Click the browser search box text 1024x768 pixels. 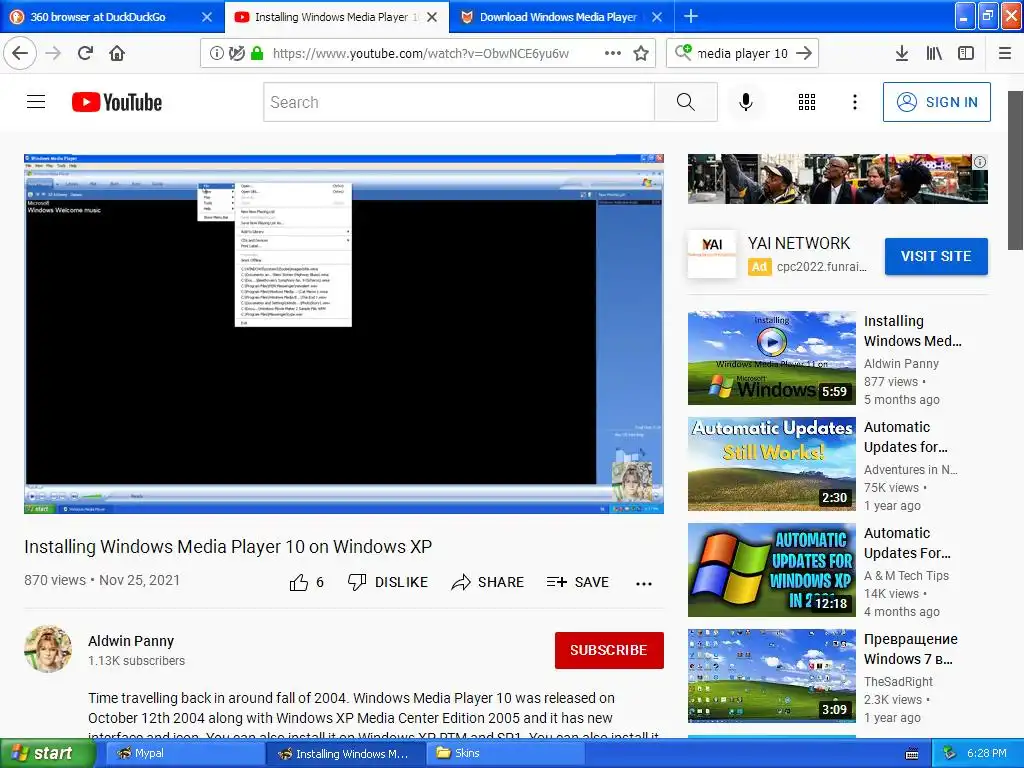pos(743,53)
